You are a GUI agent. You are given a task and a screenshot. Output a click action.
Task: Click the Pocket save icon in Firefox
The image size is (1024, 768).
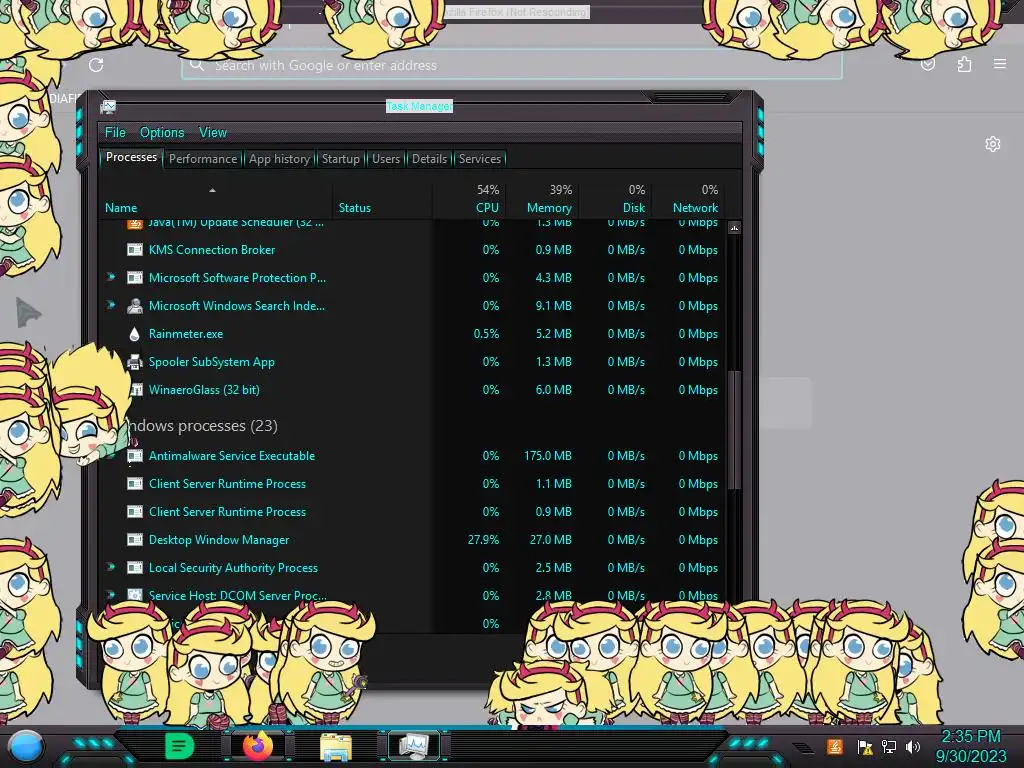(x=928, y=64)
